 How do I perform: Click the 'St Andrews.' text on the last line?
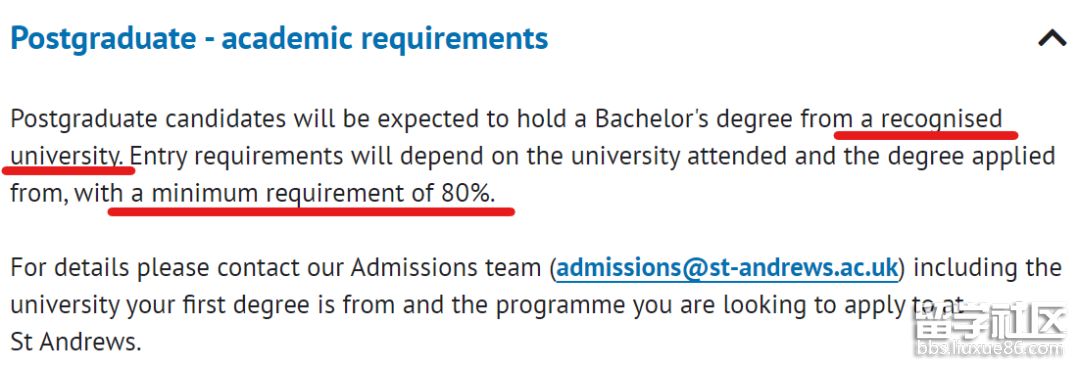76,341
